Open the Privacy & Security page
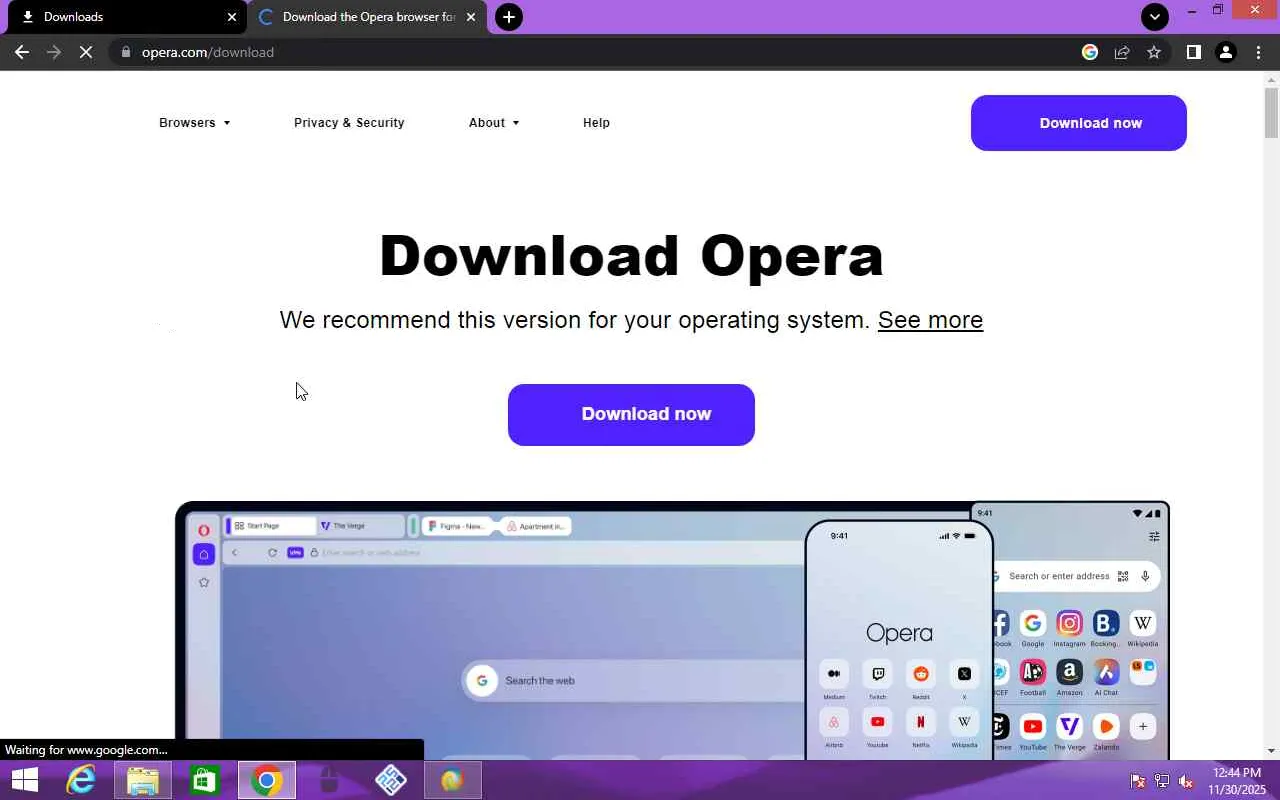This screenshot has height=800, width=1280. 349,123
